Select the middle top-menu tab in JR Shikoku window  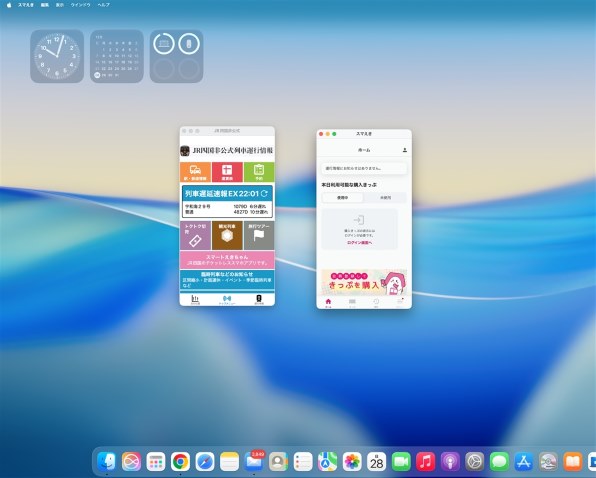click(x=227, y=299)
